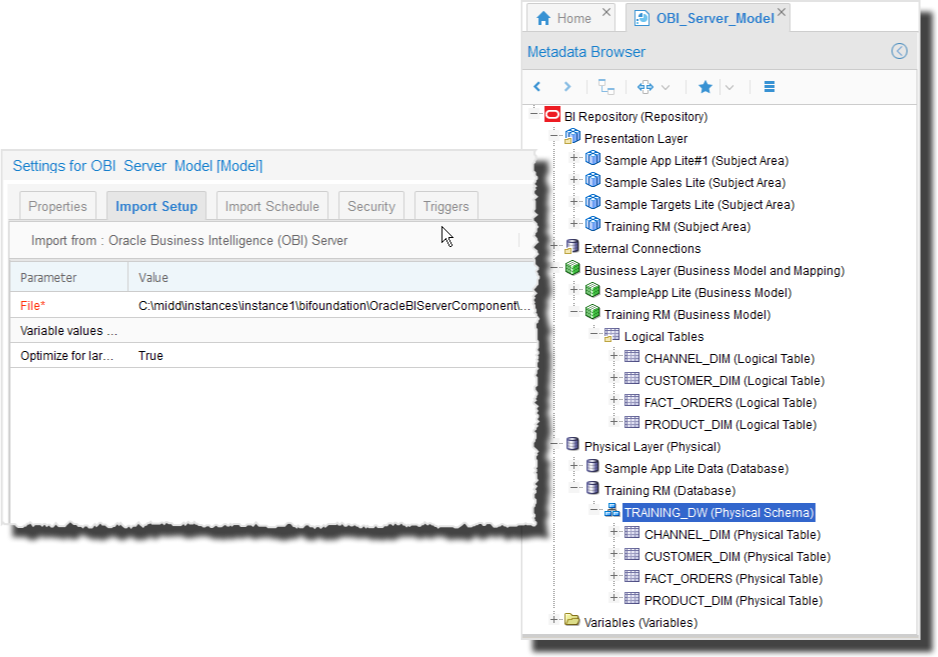The width and height of the screenshot is (938, 657).
Task: Open the Security tab
Action: click(371, 206)
